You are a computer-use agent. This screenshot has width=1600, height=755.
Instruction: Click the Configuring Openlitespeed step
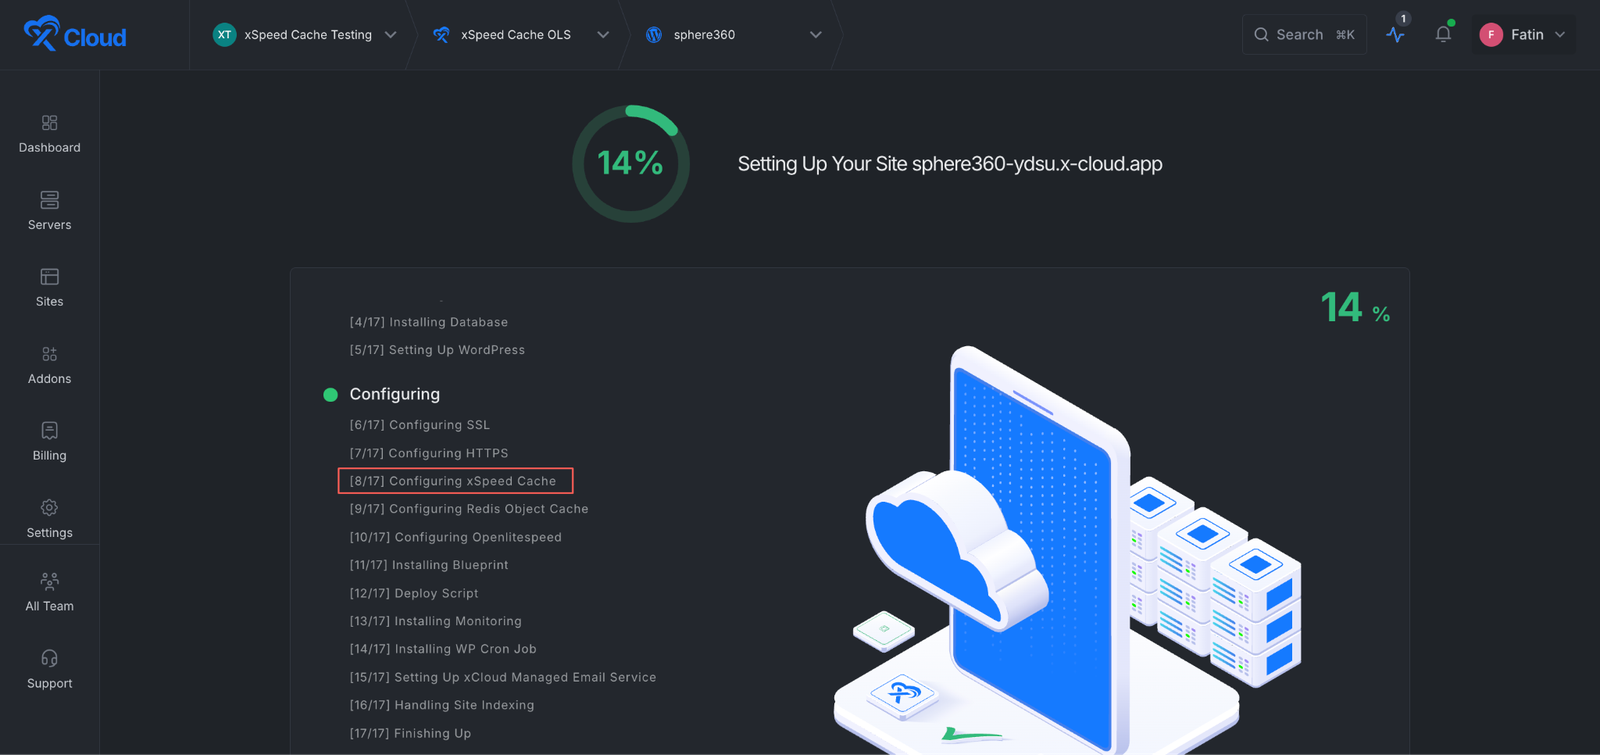pyautogui.click(x=456, y=537)
